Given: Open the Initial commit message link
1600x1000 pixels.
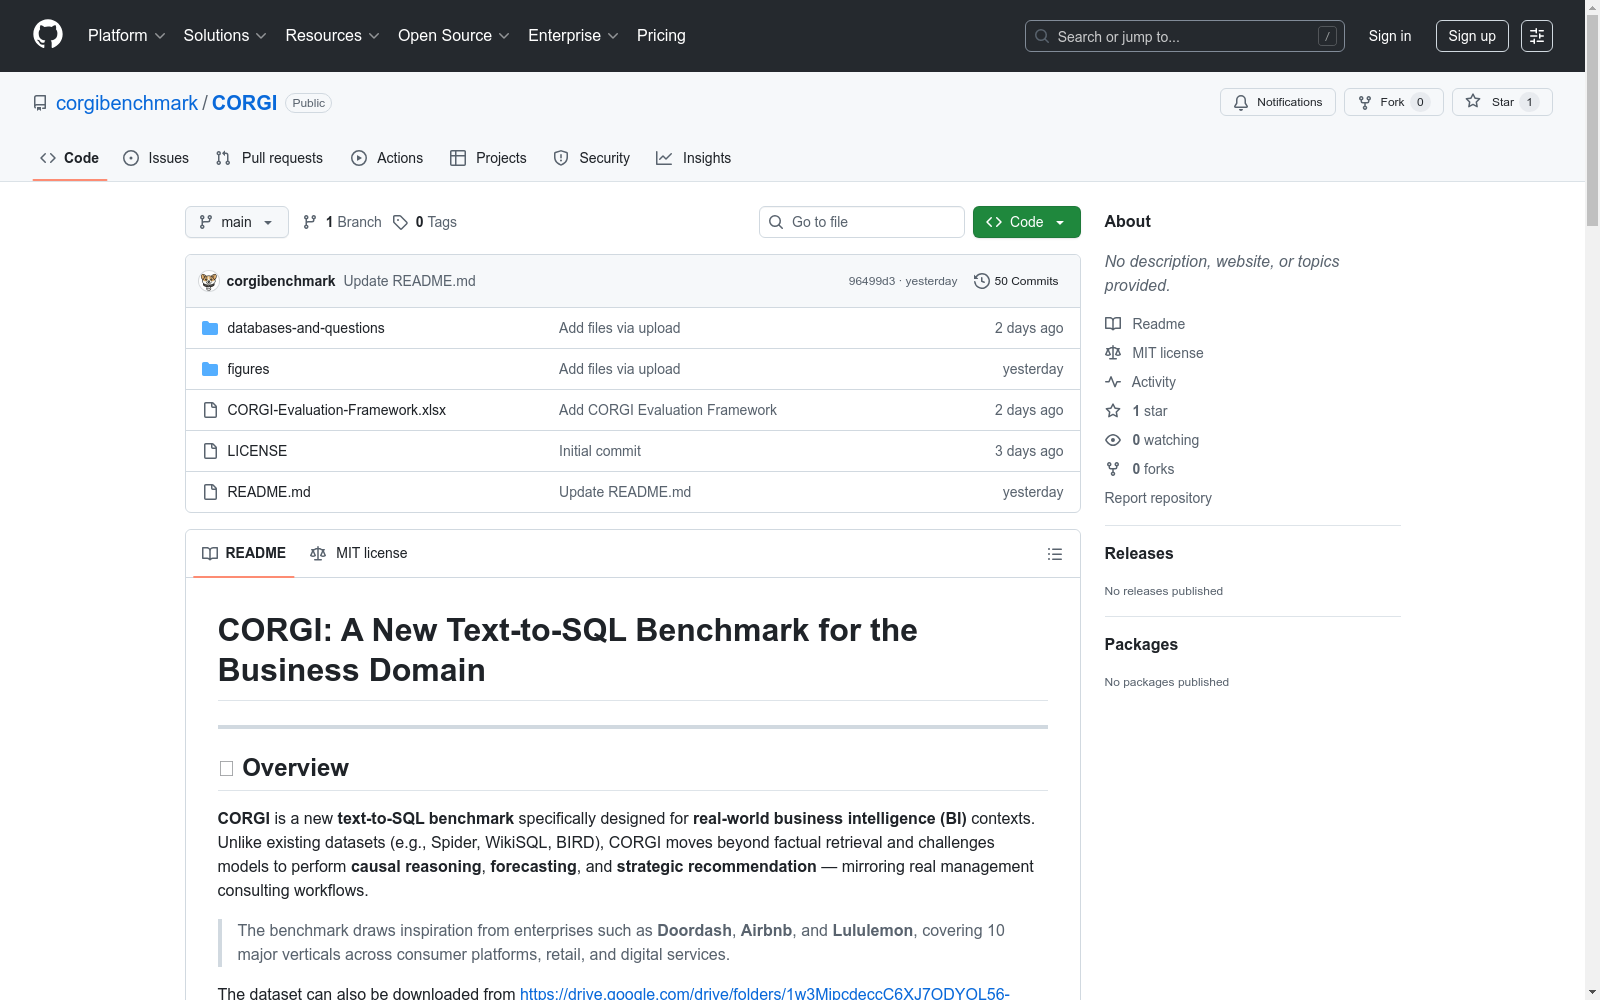Looking at the screenshot, I should (600, 451).
